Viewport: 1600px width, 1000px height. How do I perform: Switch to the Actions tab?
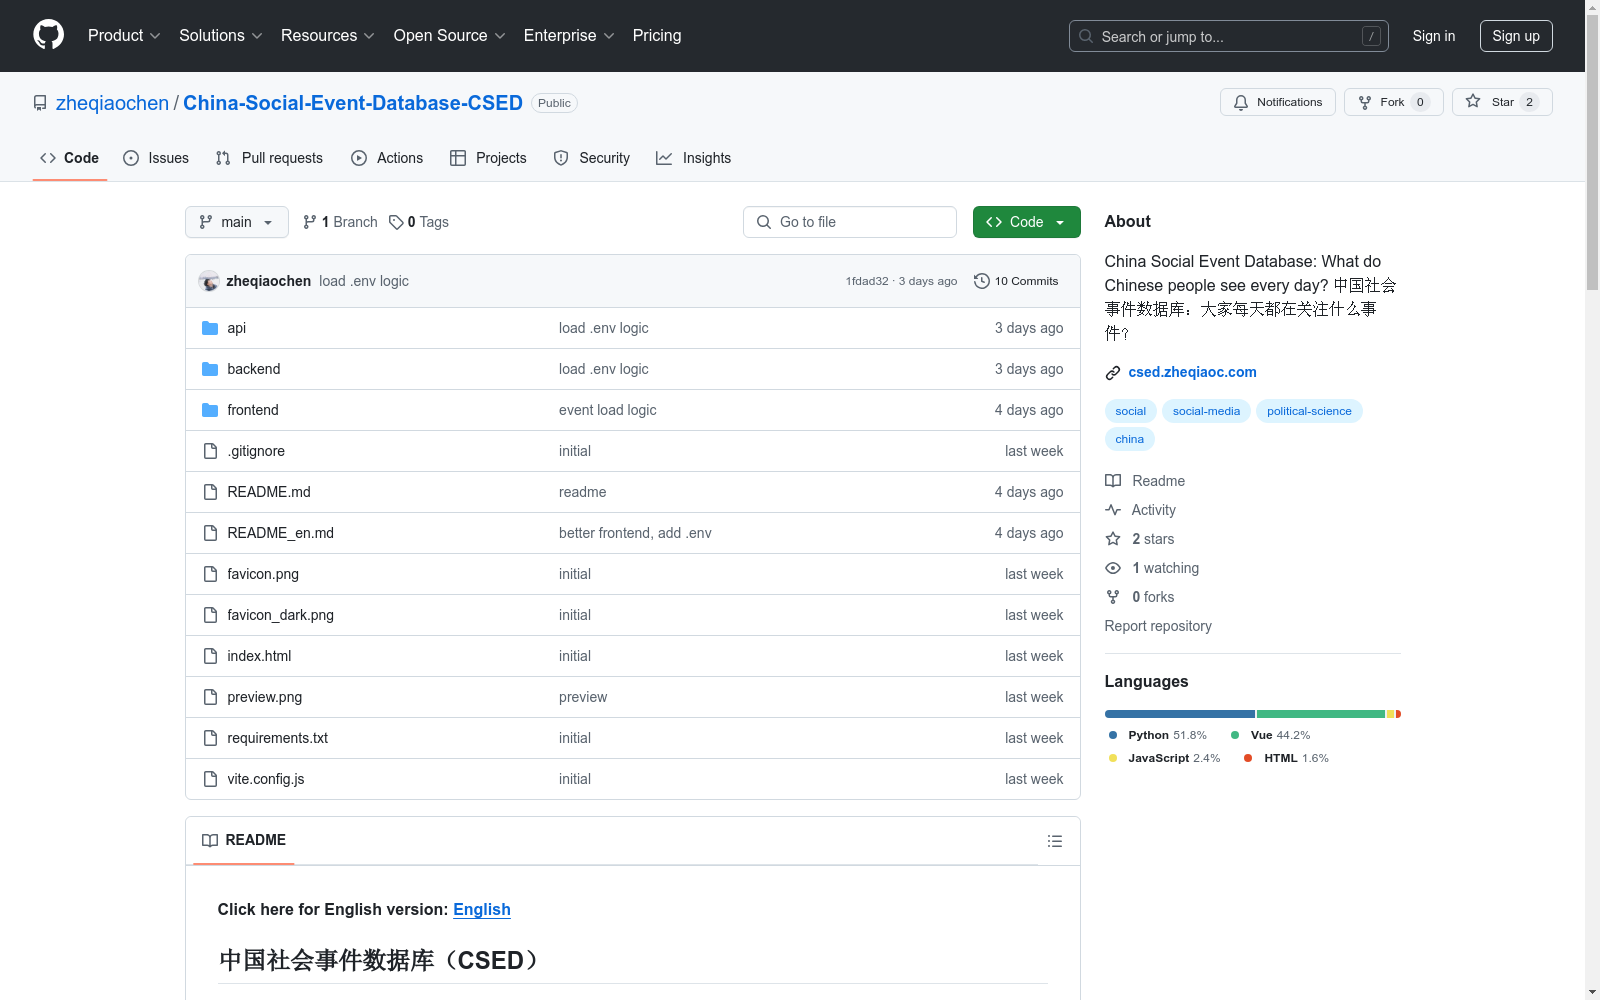pyautogui.click(x=387, y=158)
